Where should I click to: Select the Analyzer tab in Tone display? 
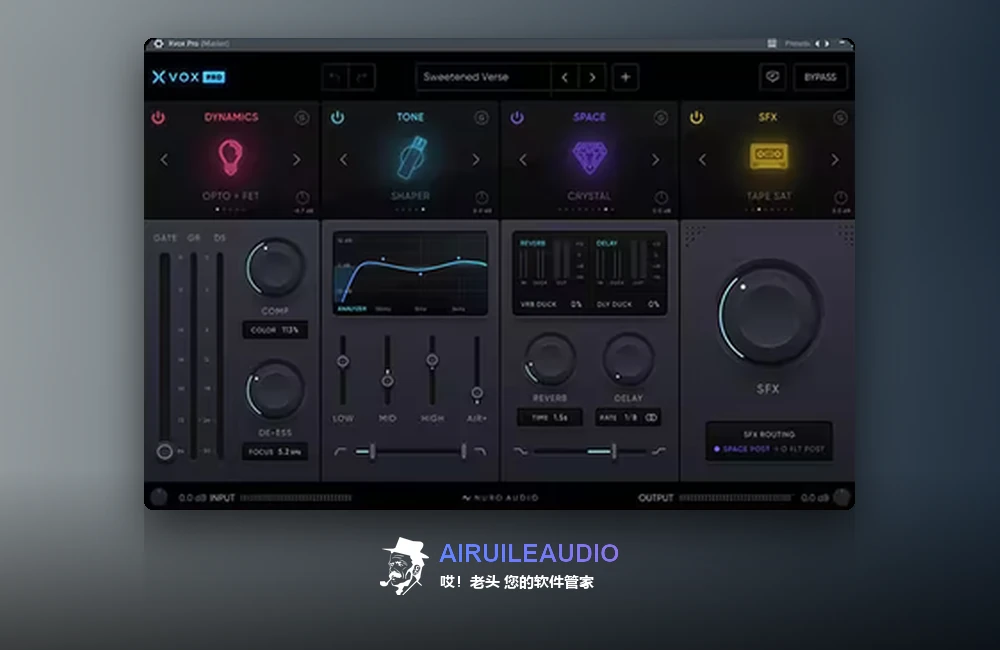click(x=352, y=309)
